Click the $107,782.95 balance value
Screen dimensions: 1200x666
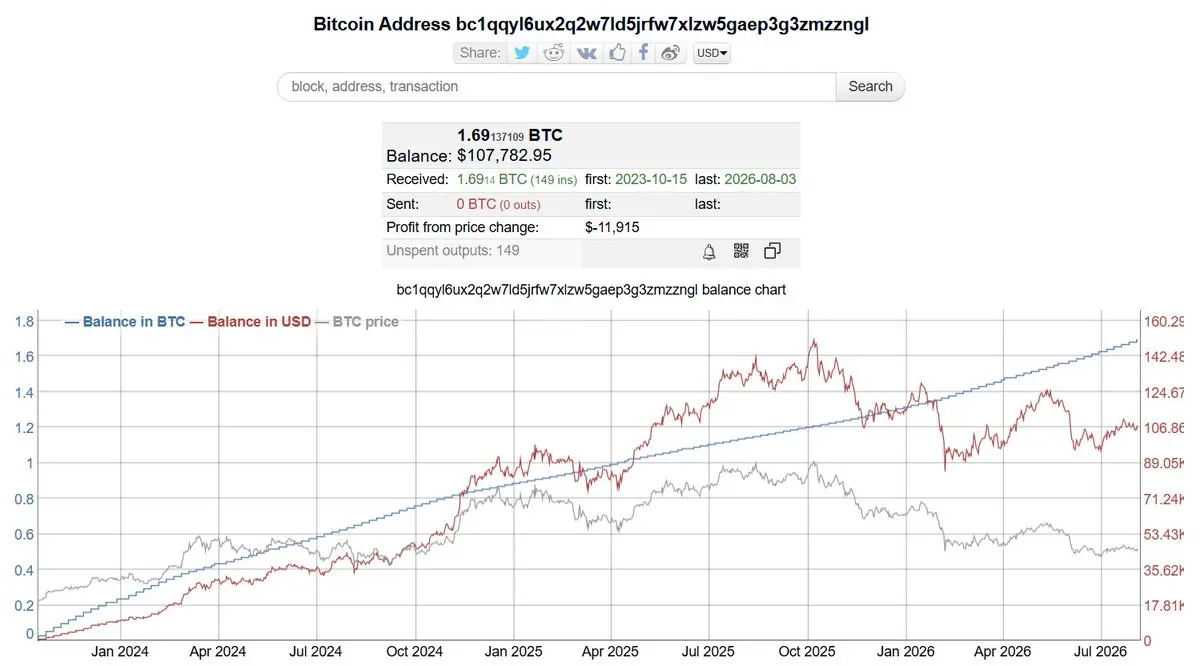pyautogui.click(x=504, y=156)
